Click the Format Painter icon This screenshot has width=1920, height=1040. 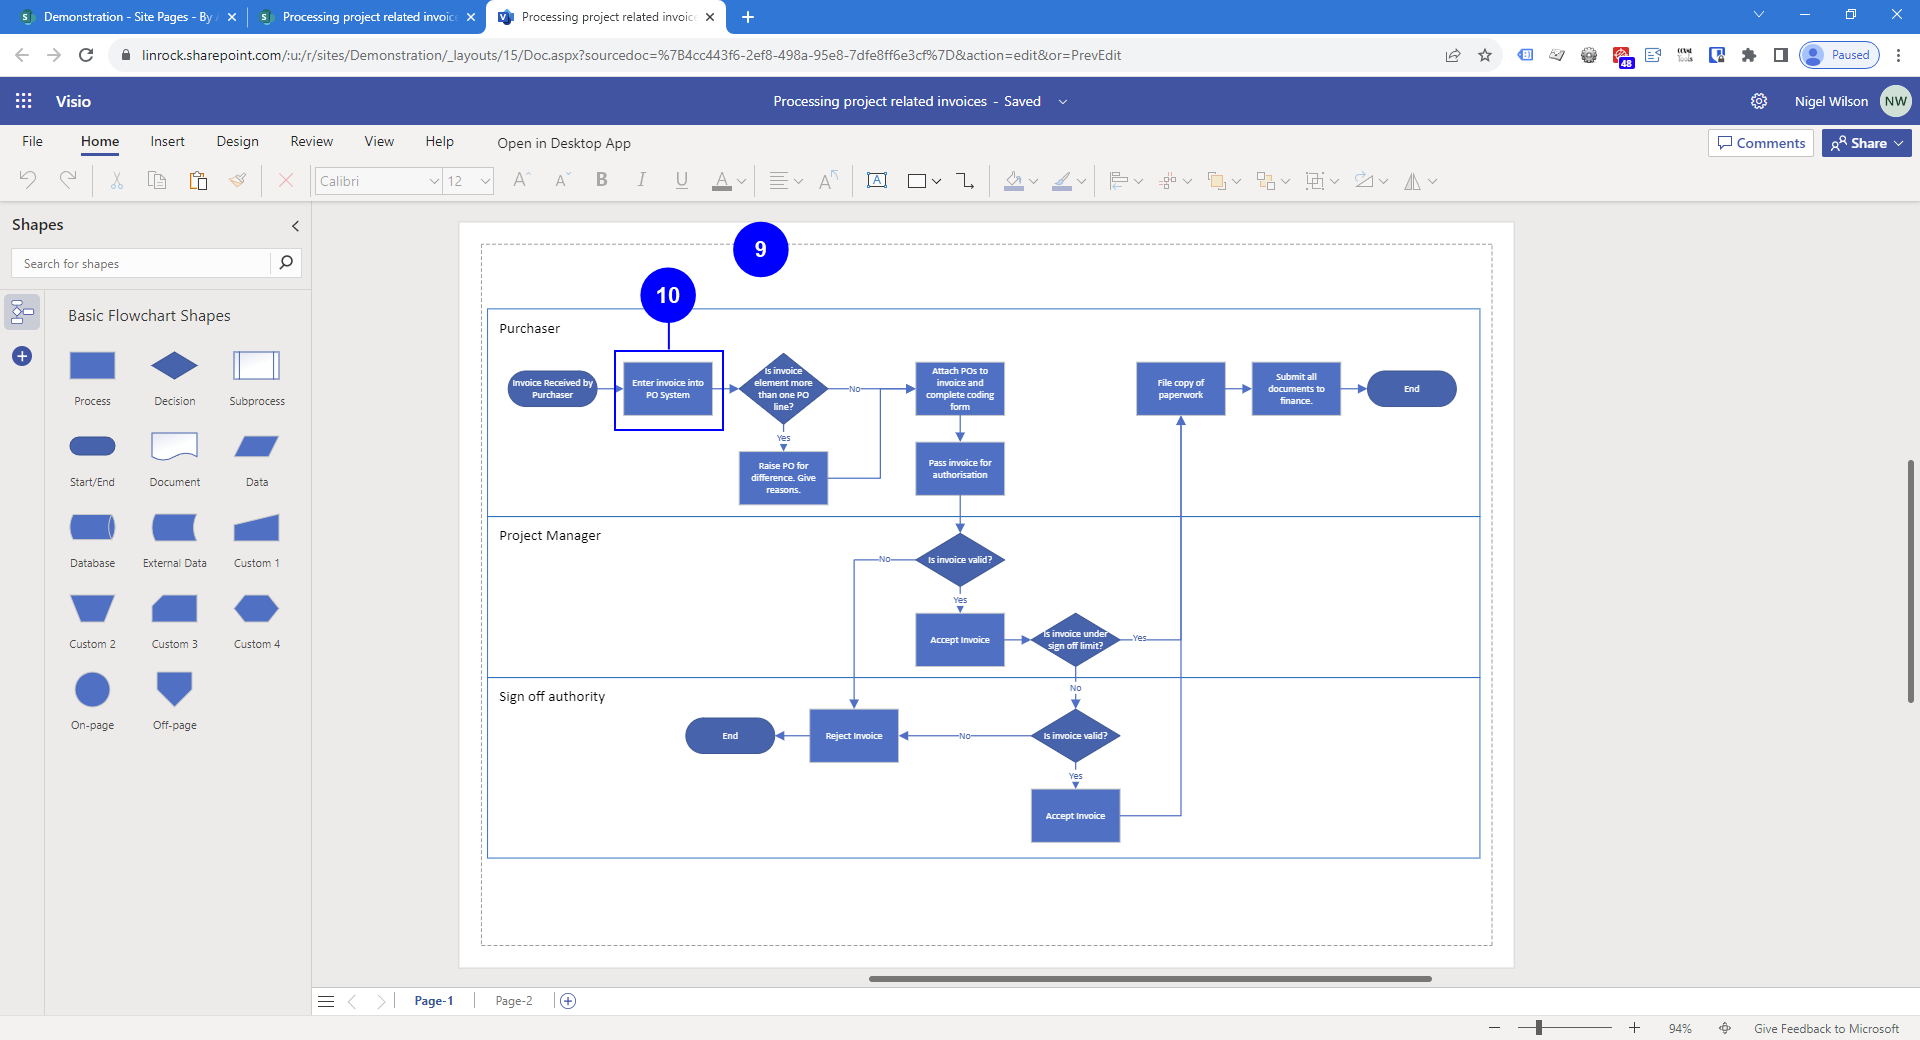238,181
